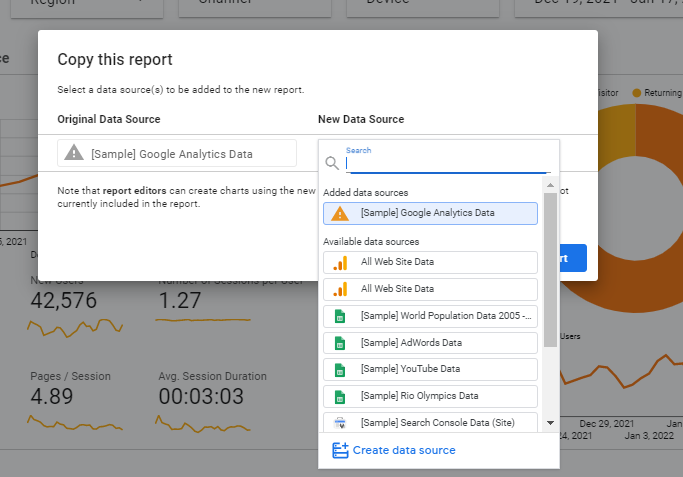
Task: Select the first All Web Site Data source
Action: click(430, 262)
